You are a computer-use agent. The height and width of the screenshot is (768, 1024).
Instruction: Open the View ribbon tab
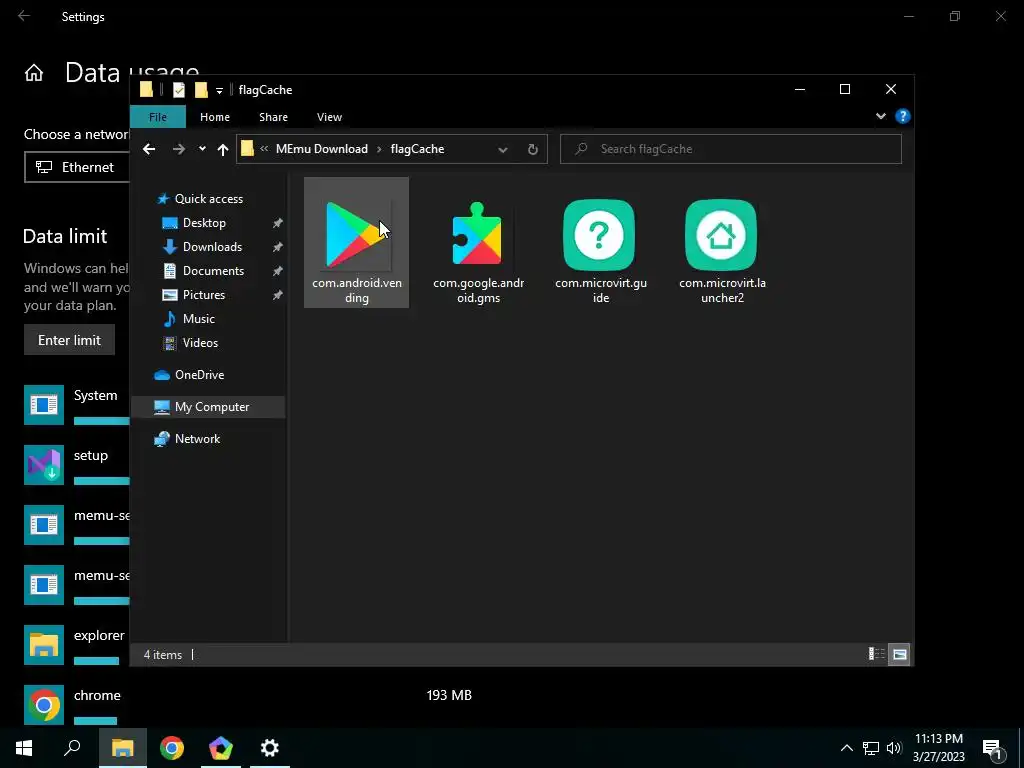(x=329, y=117)
